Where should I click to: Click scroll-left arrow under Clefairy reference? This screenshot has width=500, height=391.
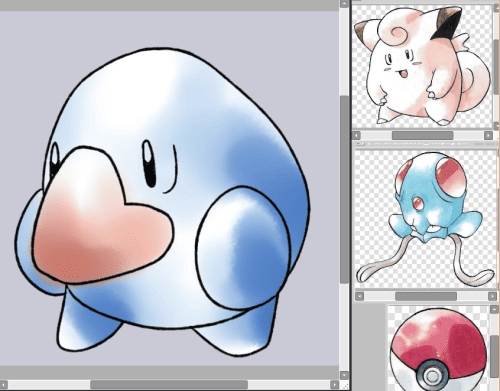[356, 135]
